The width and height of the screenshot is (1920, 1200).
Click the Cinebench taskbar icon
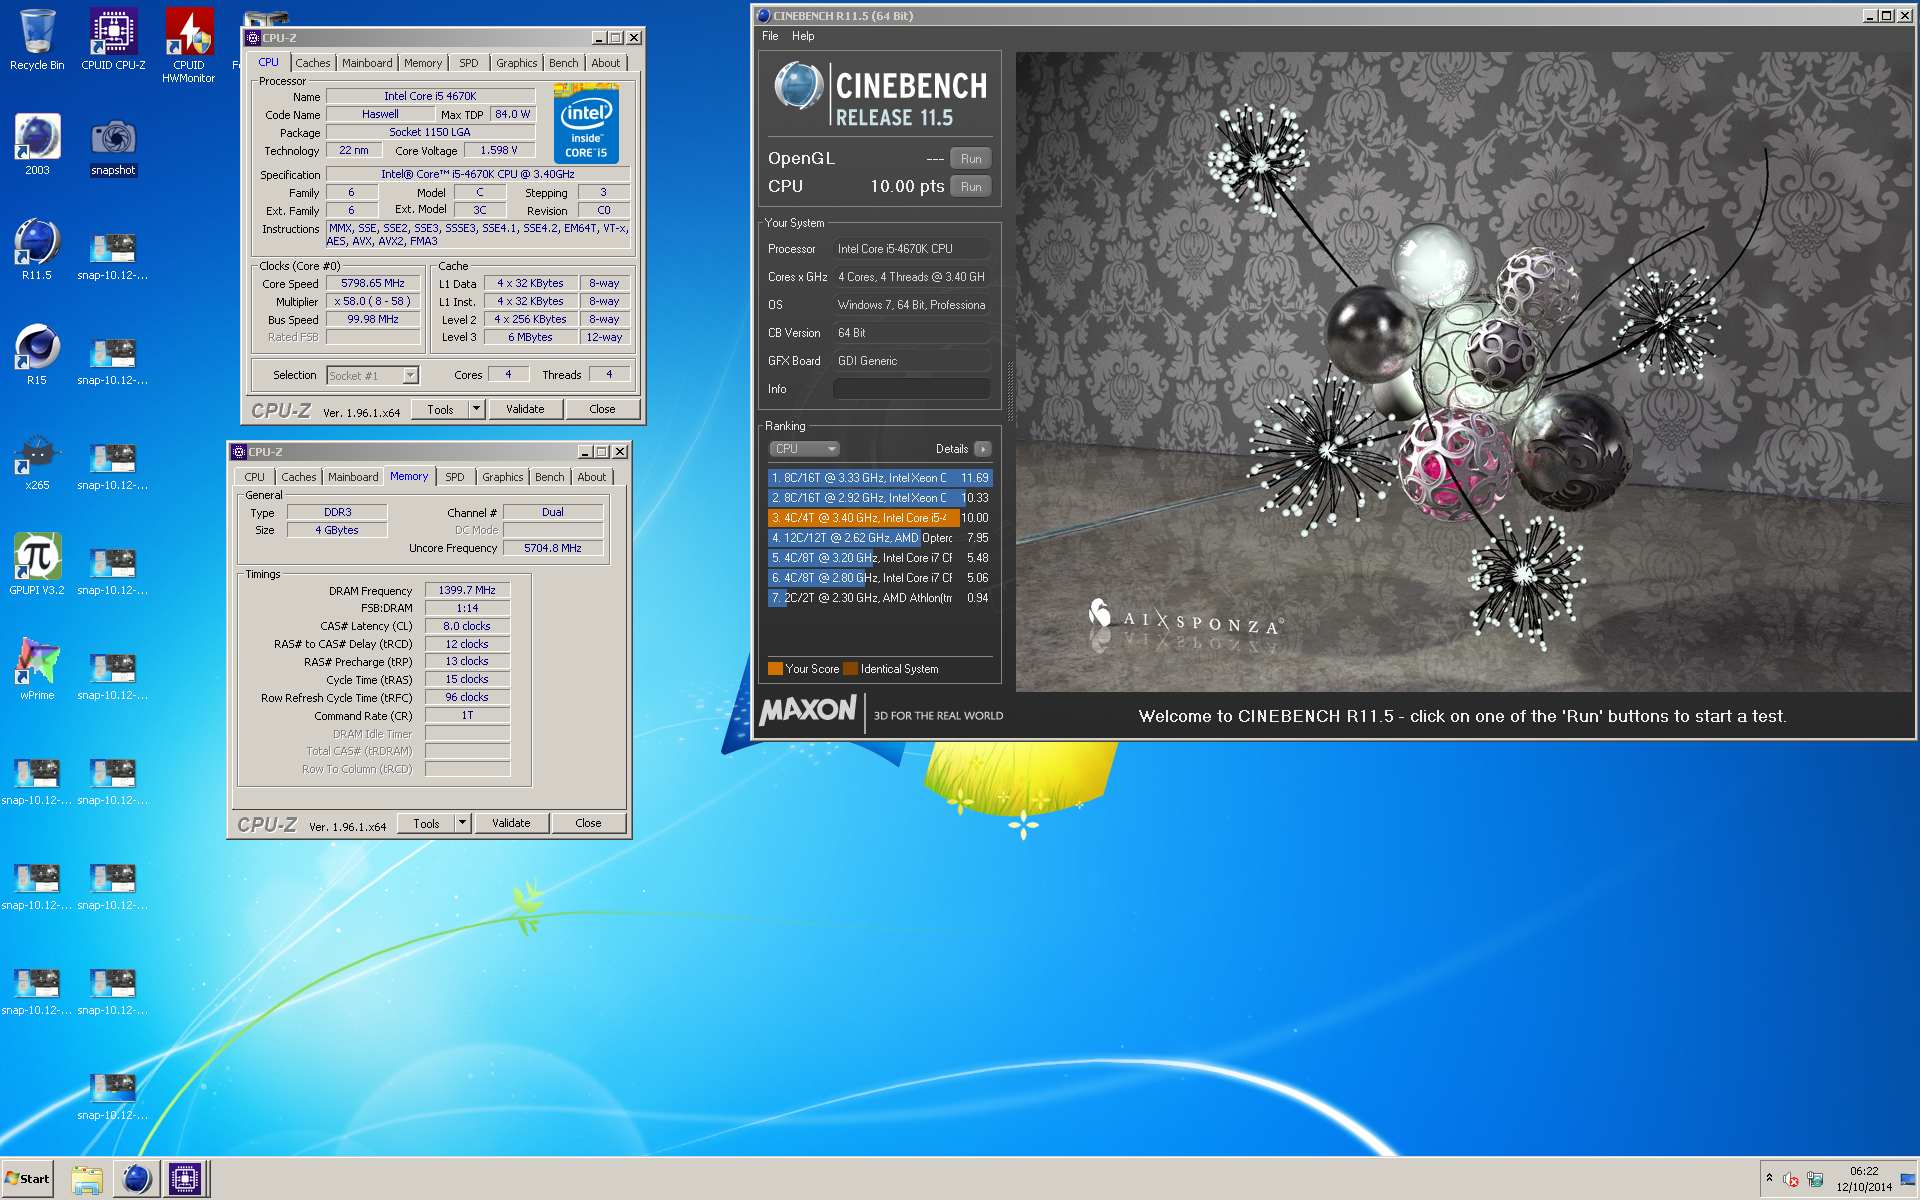click(136, 1179)
